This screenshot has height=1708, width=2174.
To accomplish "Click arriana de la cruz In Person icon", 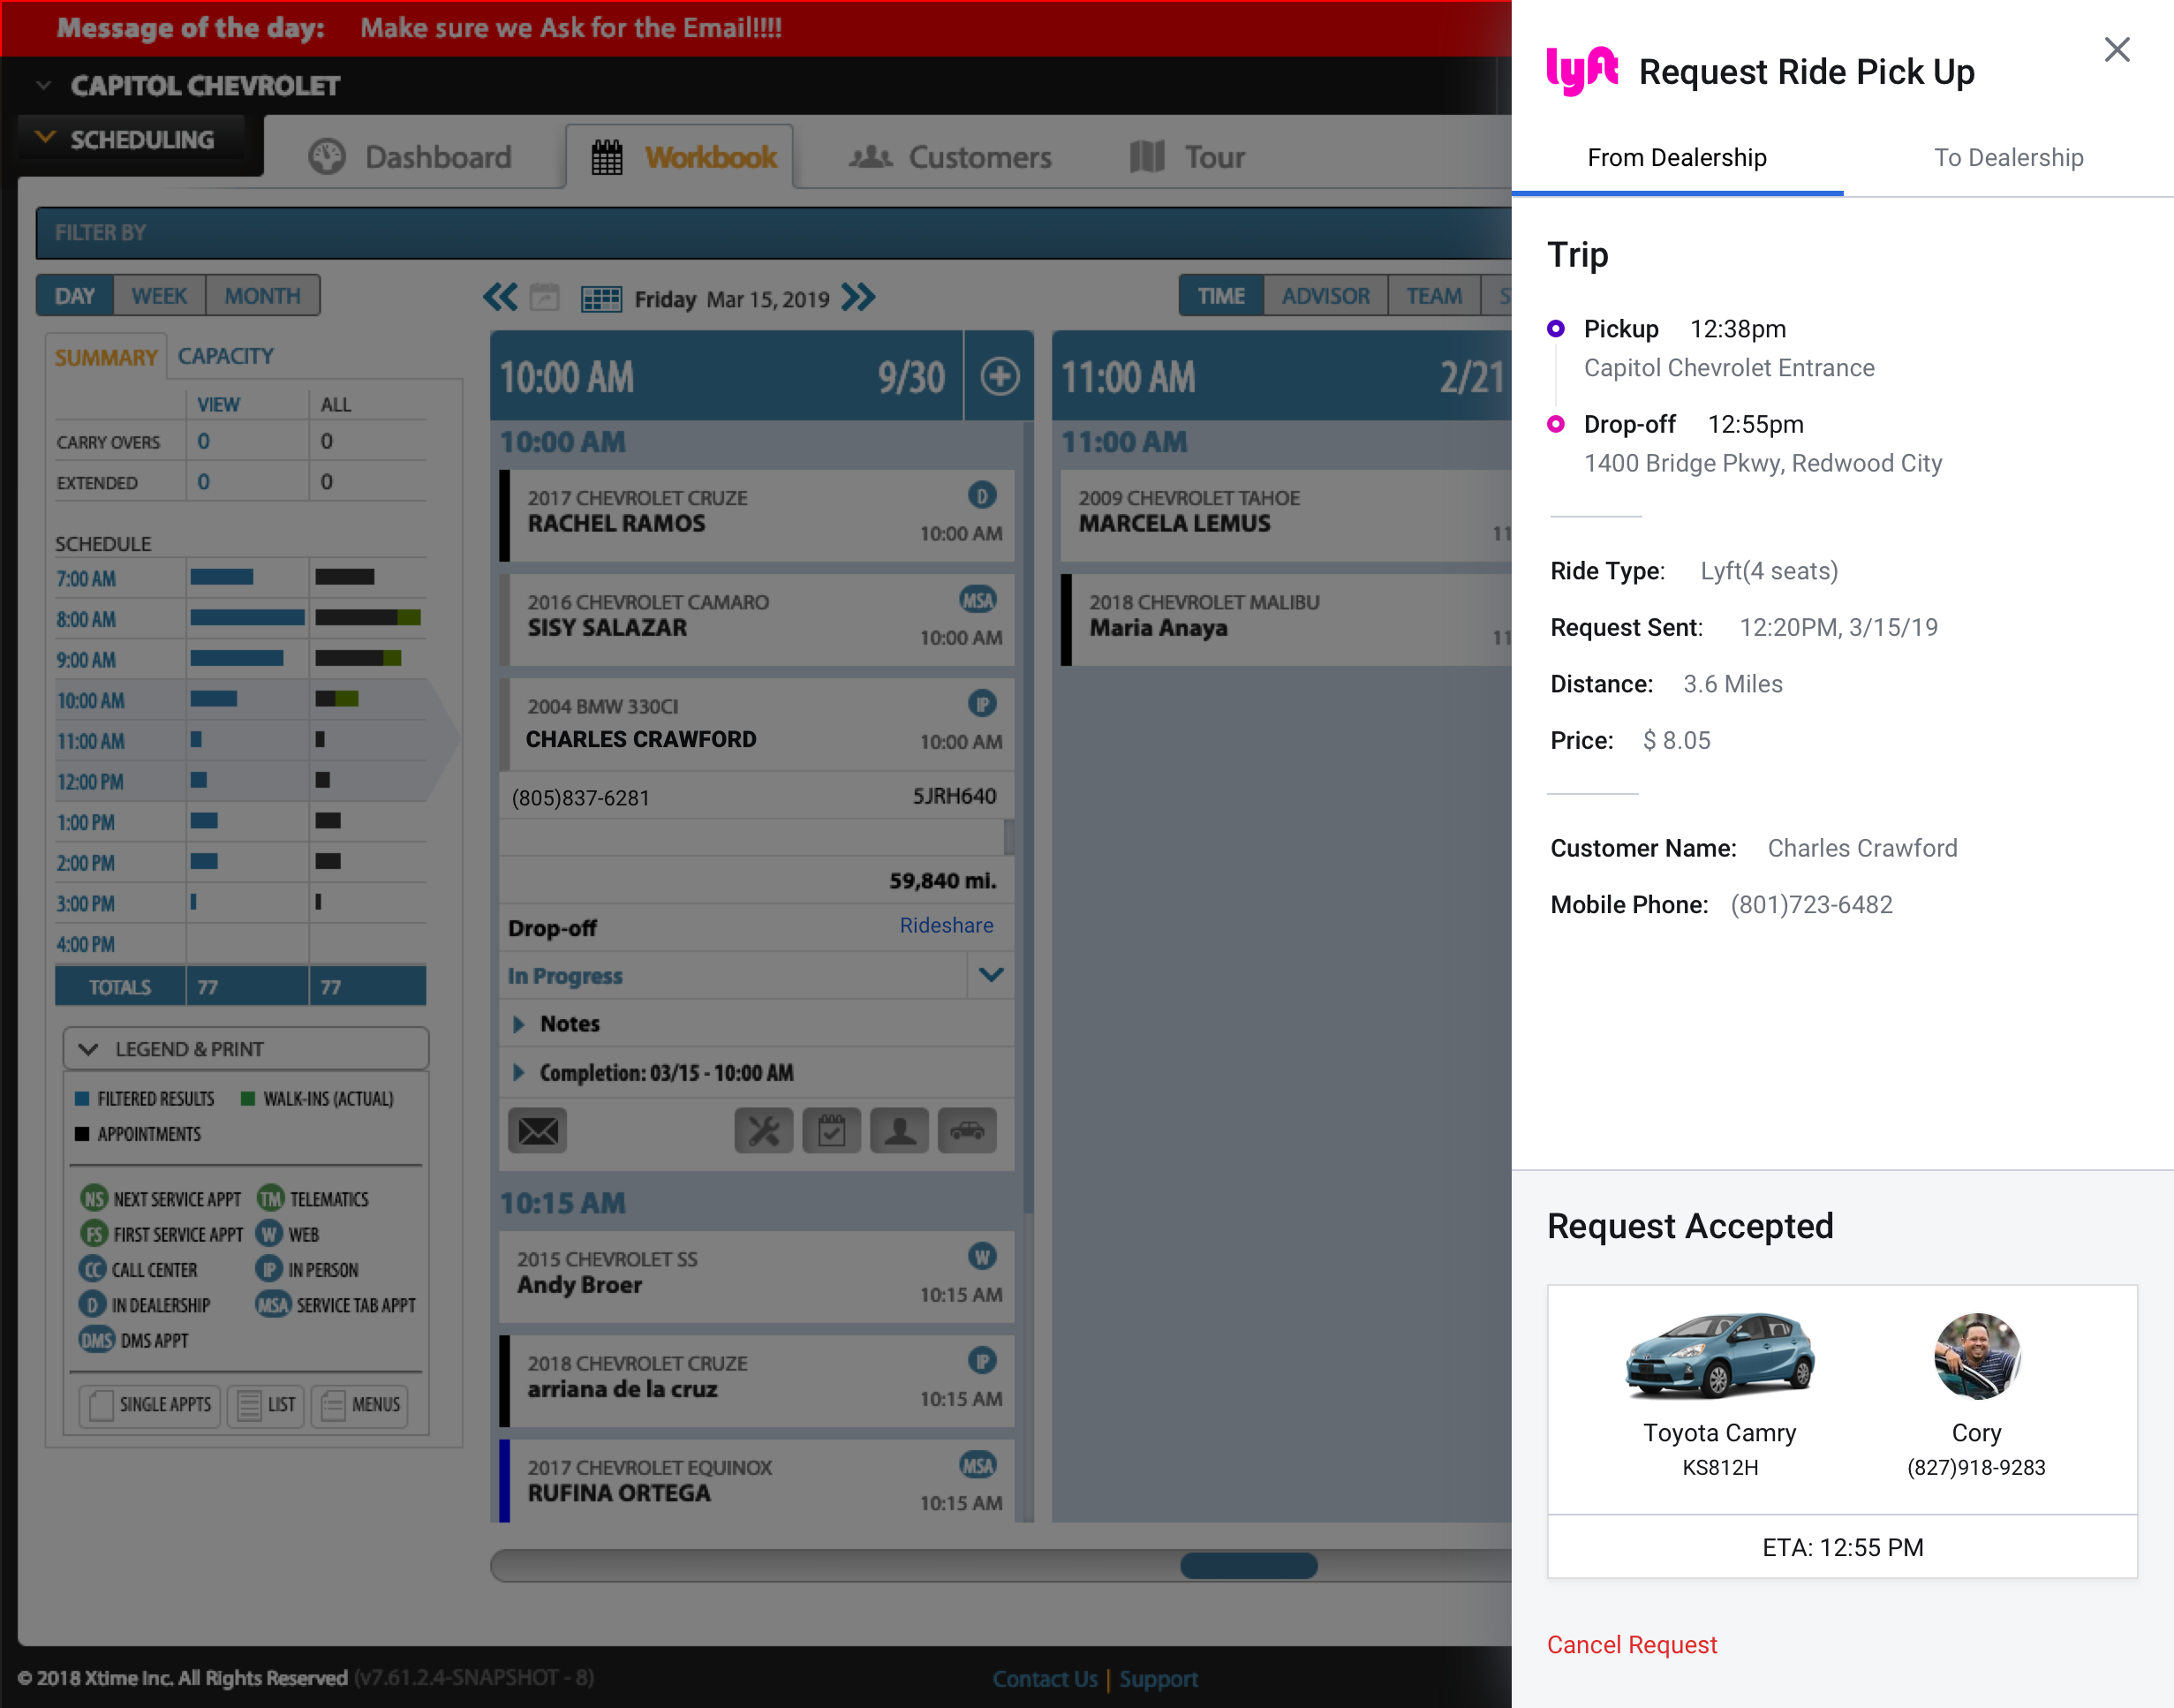I will pyautogui.click(x=982, y=1360).
